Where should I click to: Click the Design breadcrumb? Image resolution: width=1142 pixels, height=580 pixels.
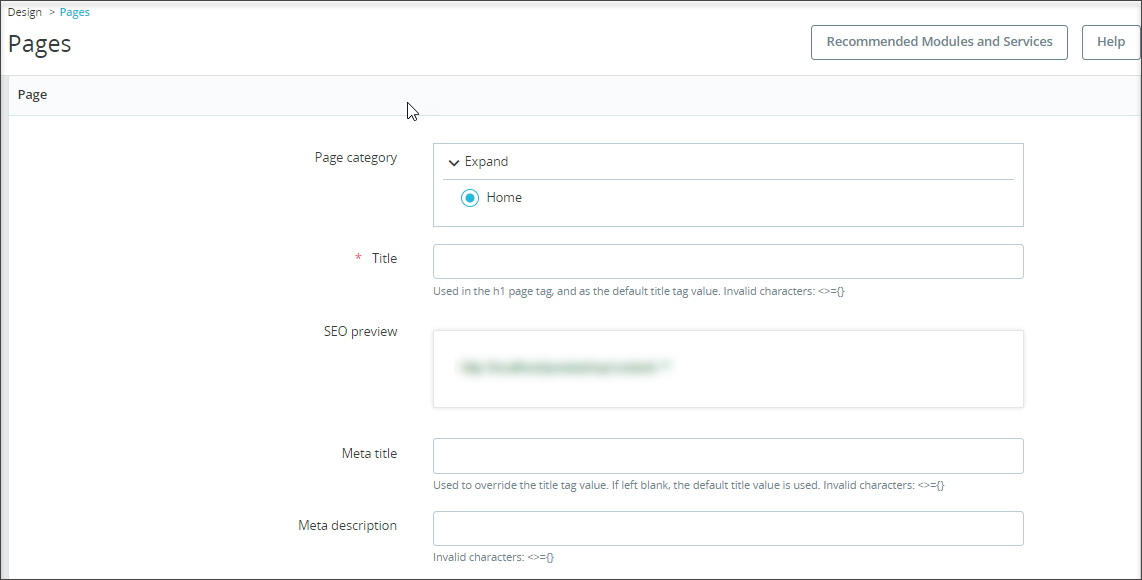pyautogui.click(x=25, y=12)
